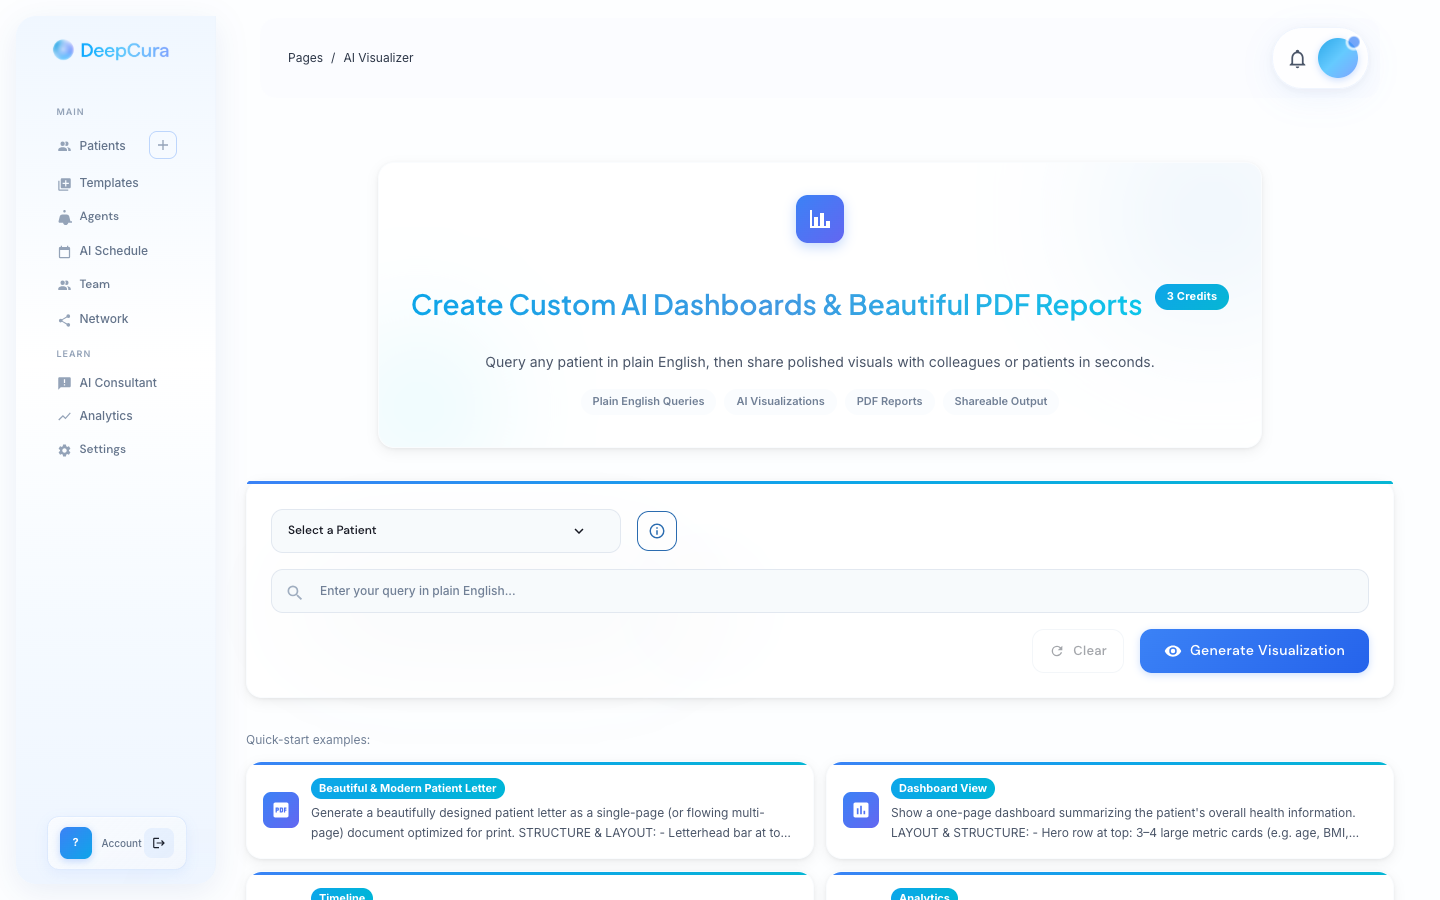Click the chart icon on Dashboard View card

(861, 810)
